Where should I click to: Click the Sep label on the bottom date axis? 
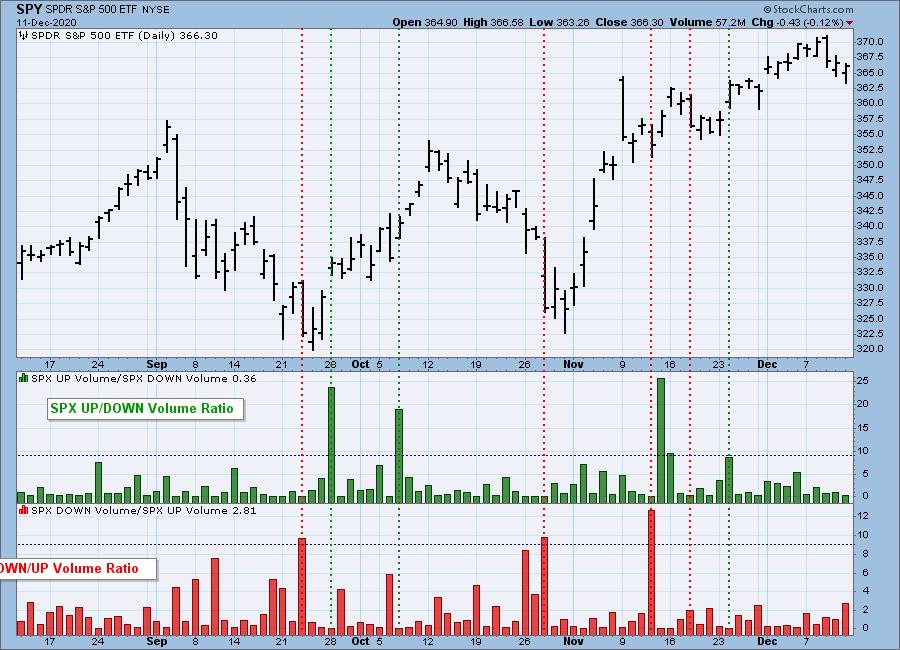tap(157, 641)
